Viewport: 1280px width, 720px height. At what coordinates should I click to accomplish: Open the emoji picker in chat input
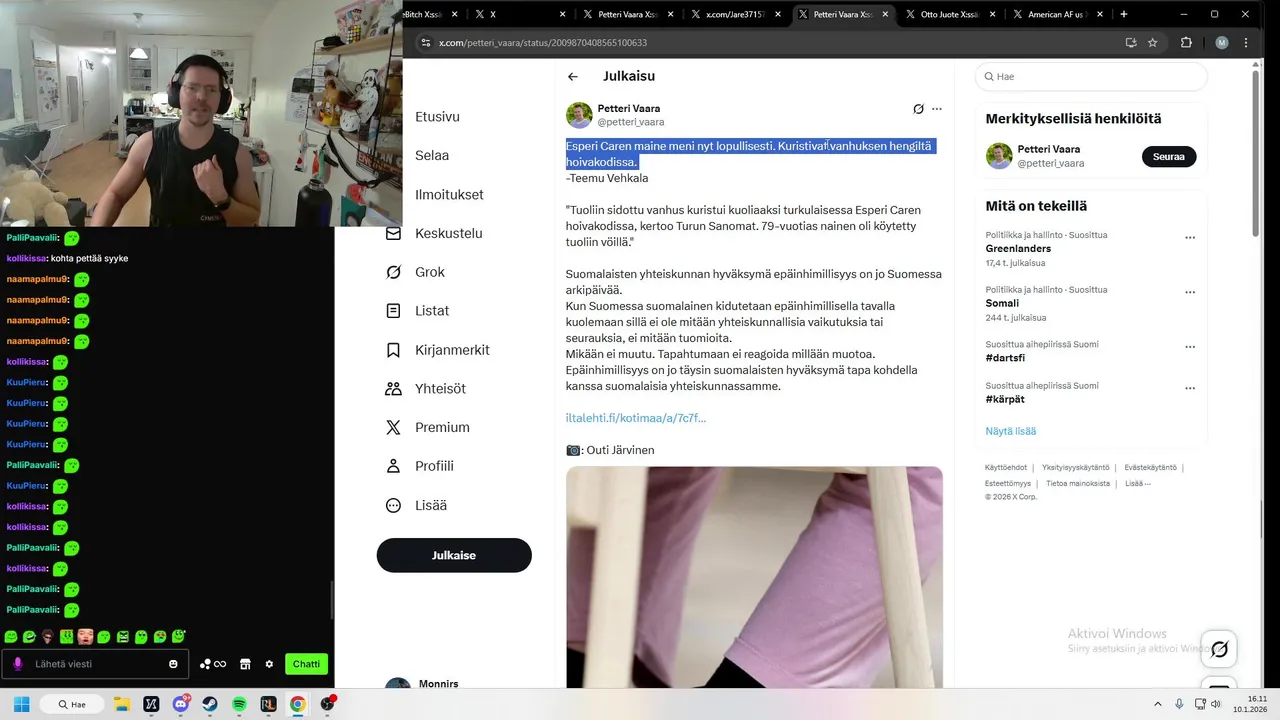click(x=173, y=664)
